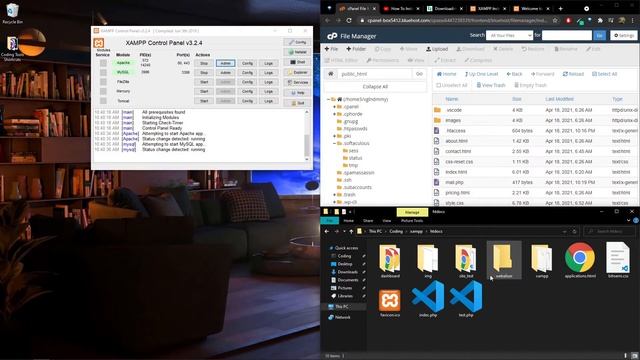Click View Trash in File Manager
Screen dimensions: 640x360
(x=491, y=85)
